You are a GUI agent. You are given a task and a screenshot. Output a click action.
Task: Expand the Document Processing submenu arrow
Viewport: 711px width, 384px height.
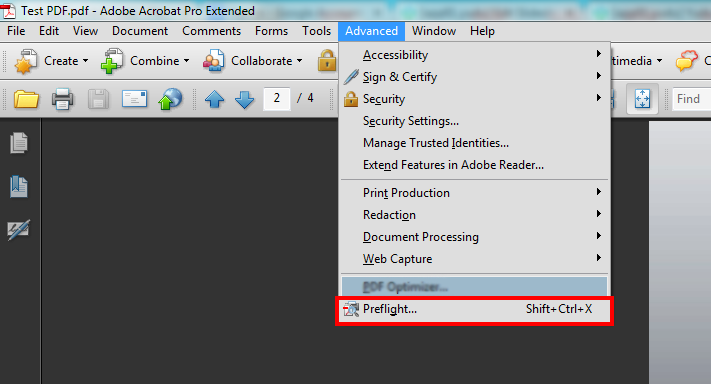(x=599, y=236)
